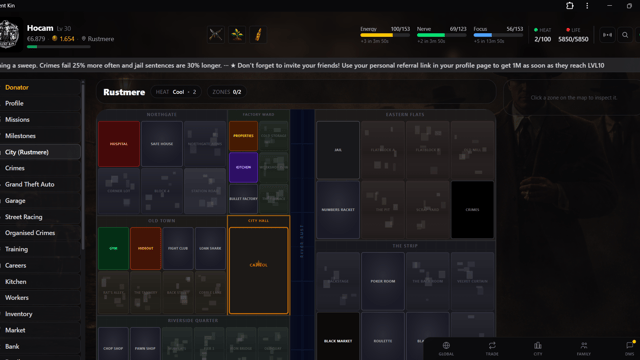Open Garage in the sidebar

click(40, 200)
